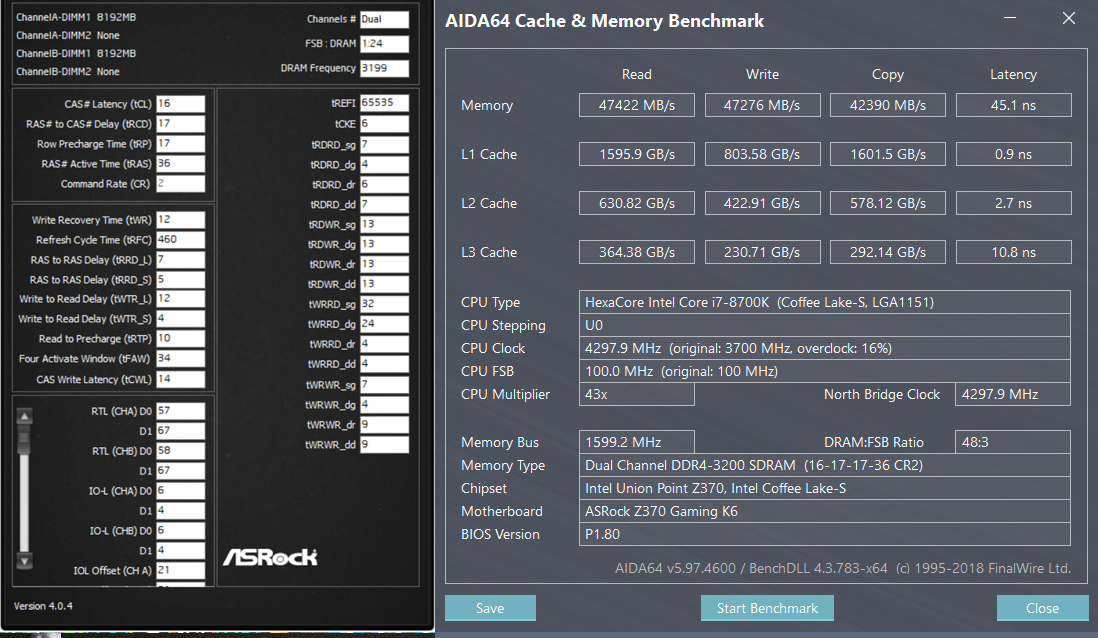Click ChannelA-DIMM1 8192MB entry
The height and width of the screenshot is (638, 1098).
point(76,17)
